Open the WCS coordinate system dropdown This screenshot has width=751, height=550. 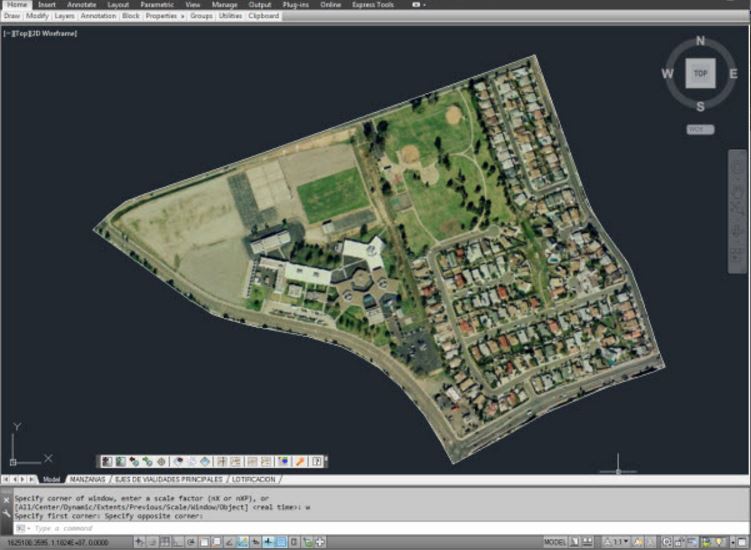(x=700, y=129)
